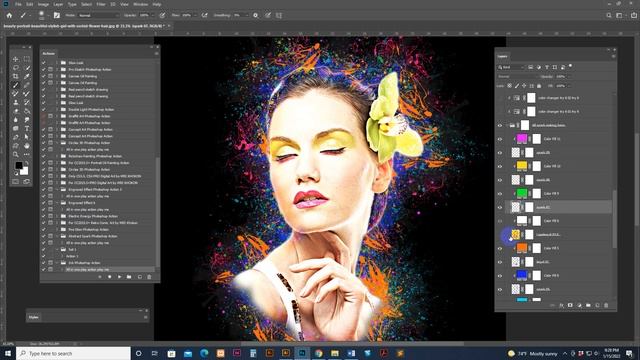Open the Edit Toolbar three-dots icon
Viewport: 640px width, 360px height.
click(27, 154)
